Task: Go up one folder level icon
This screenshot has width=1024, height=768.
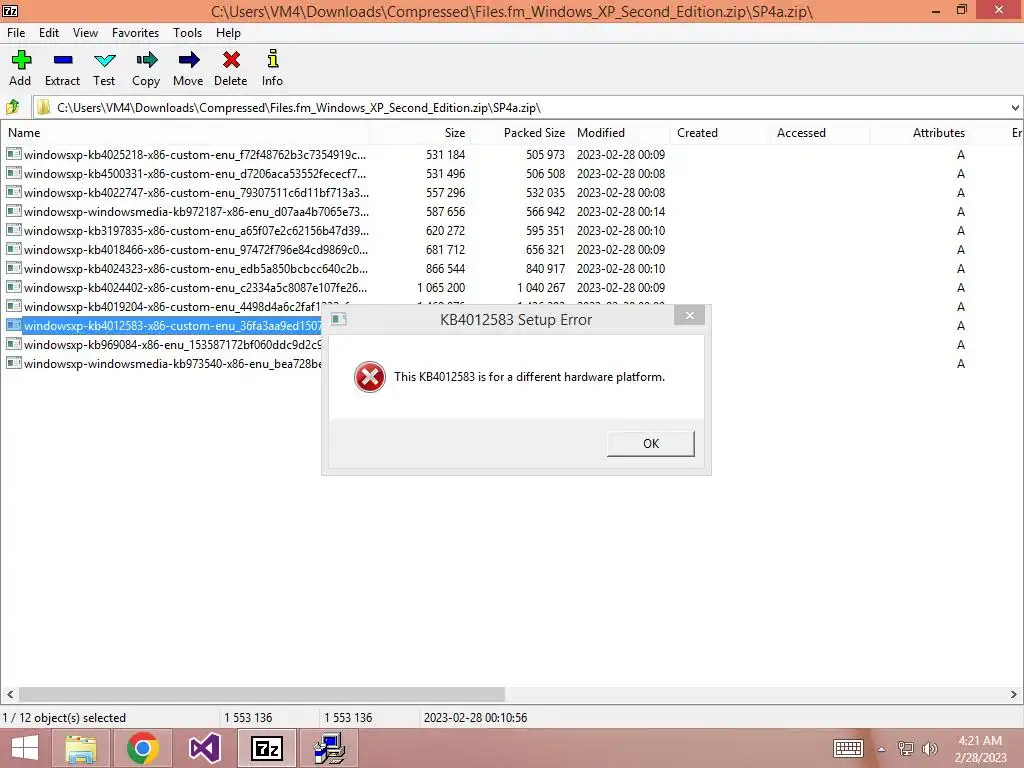Action: (x=13, y=107)
